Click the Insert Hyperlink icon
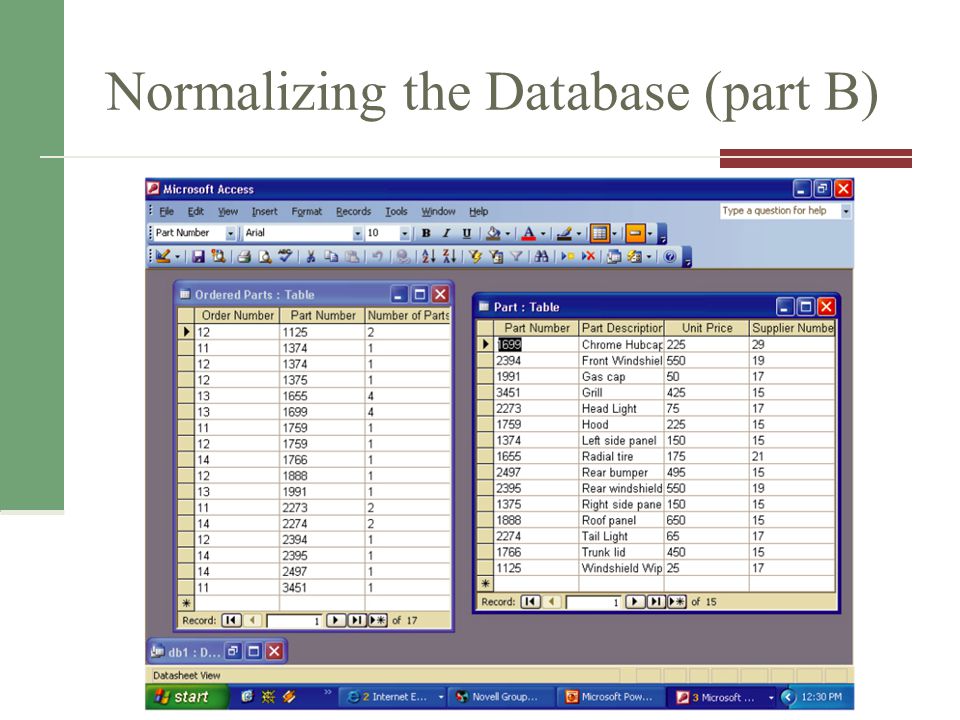Screen dimensions: 960x720 pos(402,257)
